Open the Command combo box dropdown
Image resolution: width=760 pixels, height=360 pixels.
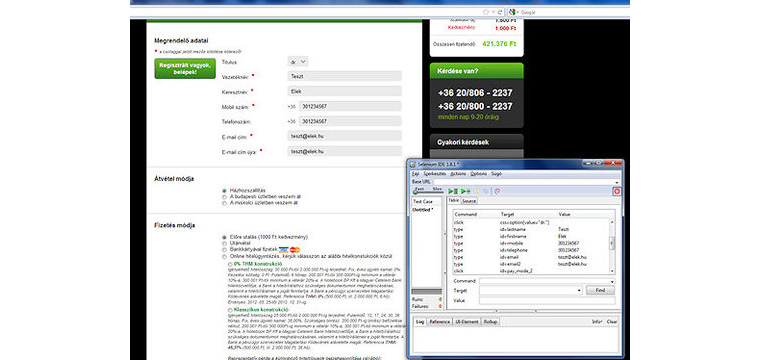pos(612,282)
